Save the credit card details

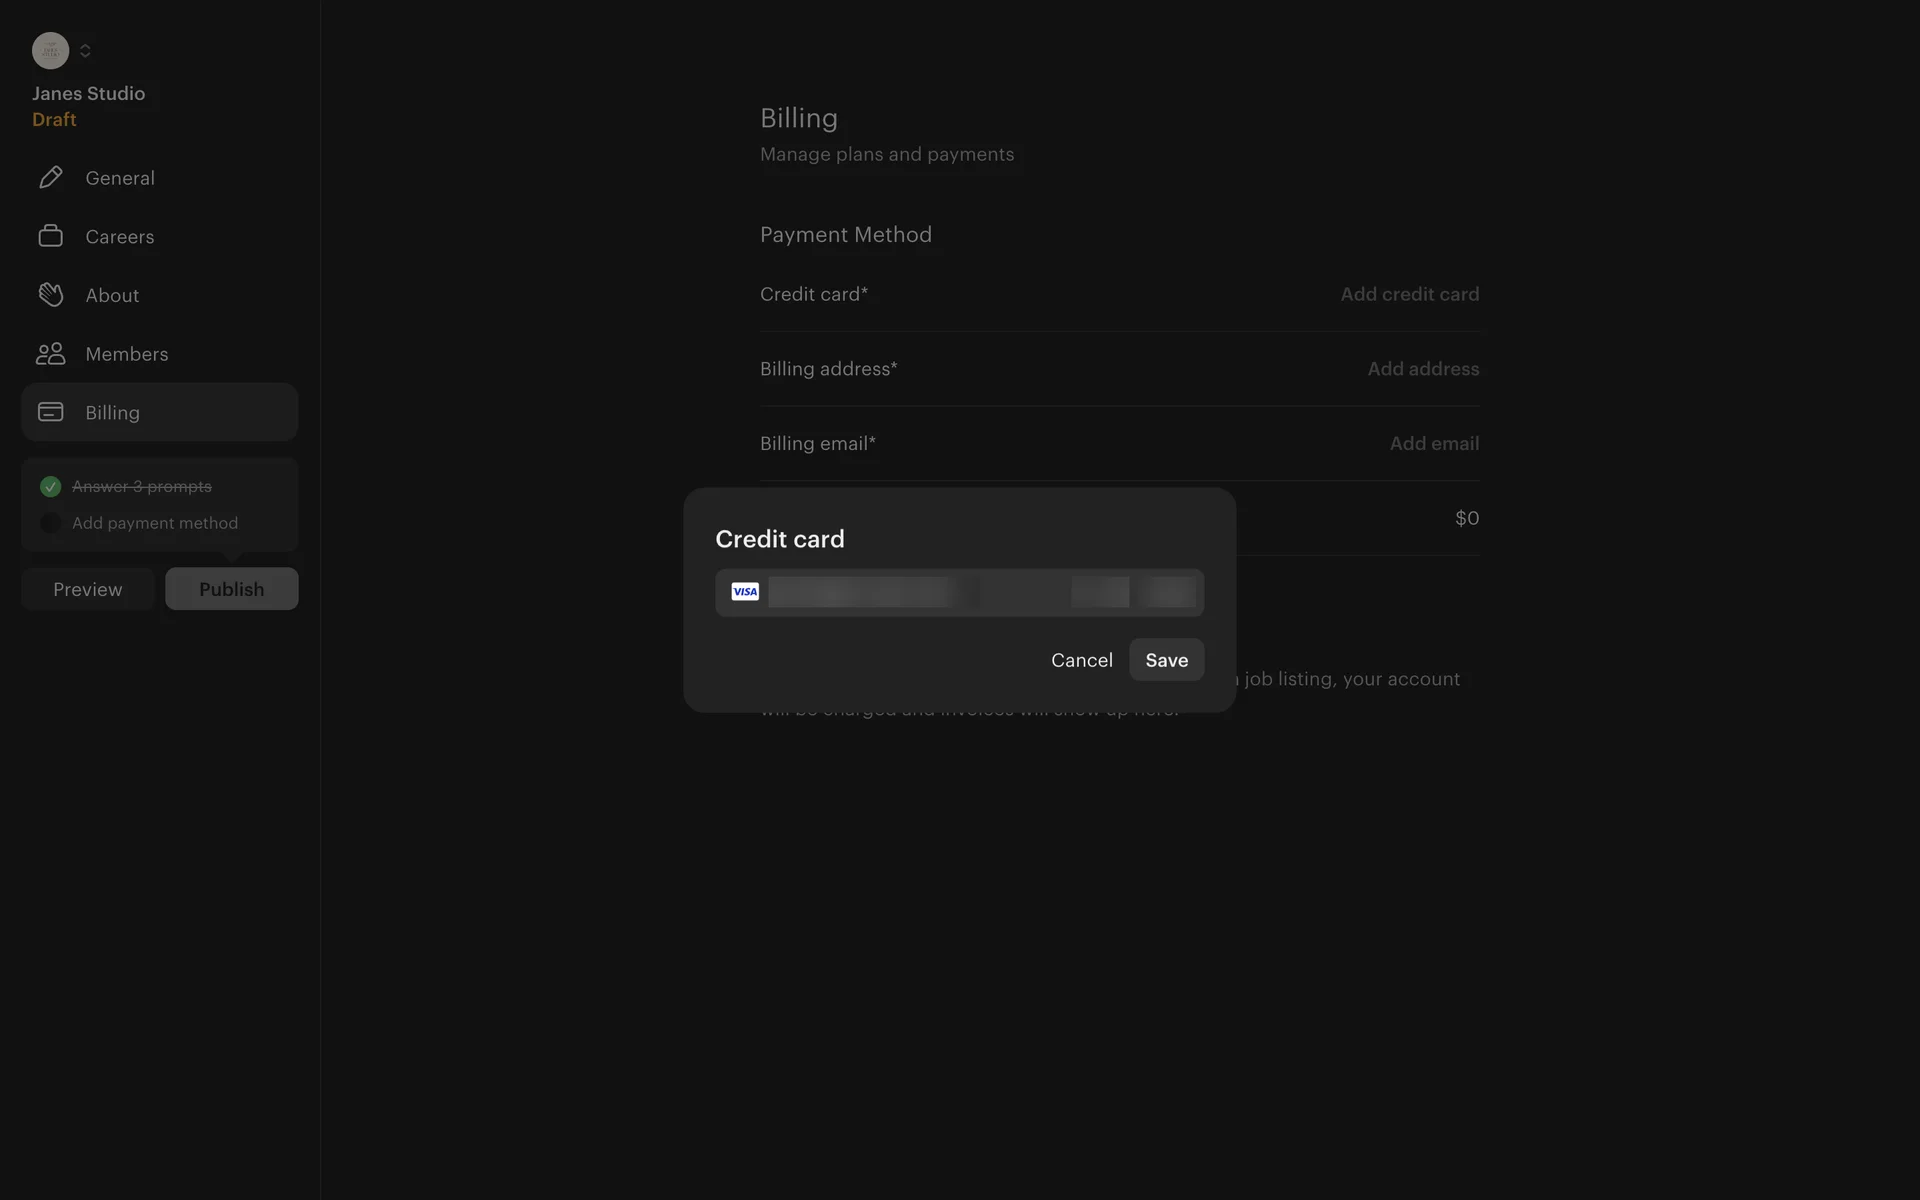tap(1166, 660)
